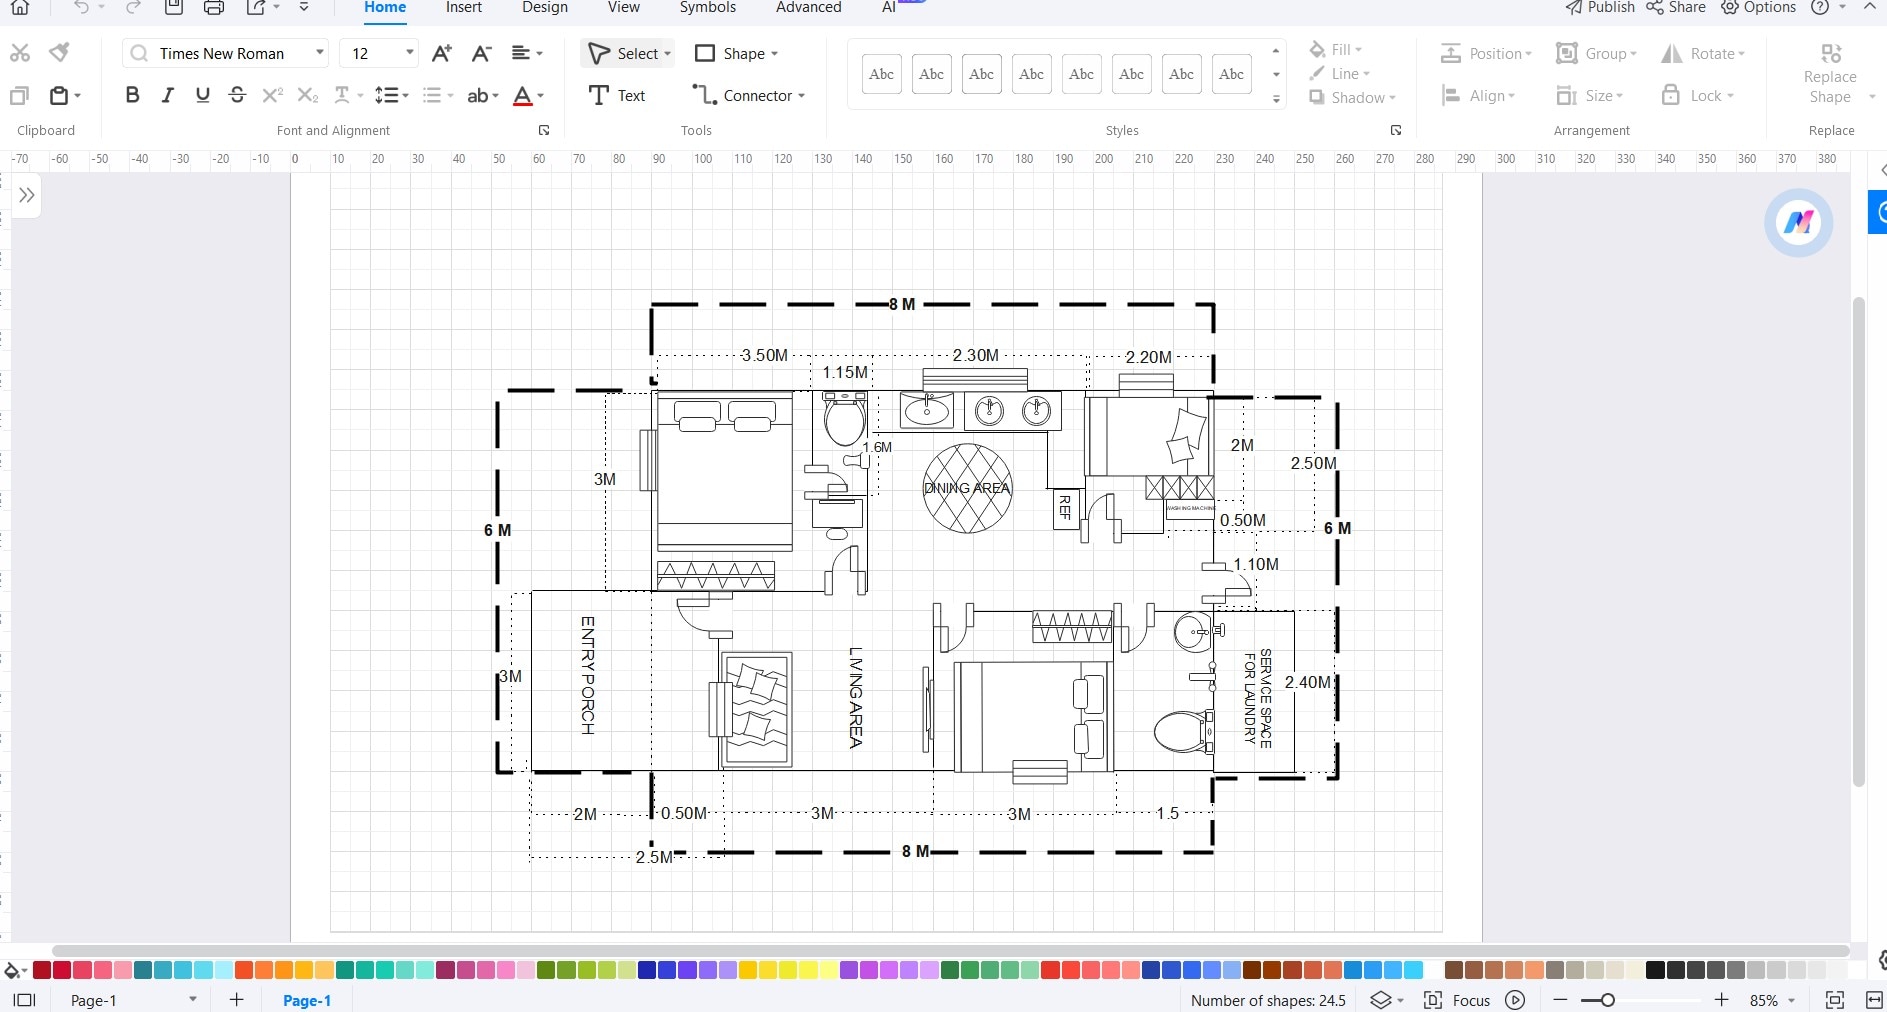
Task: Add a new page with the plus icon
Action: [x=236, y=1000]
